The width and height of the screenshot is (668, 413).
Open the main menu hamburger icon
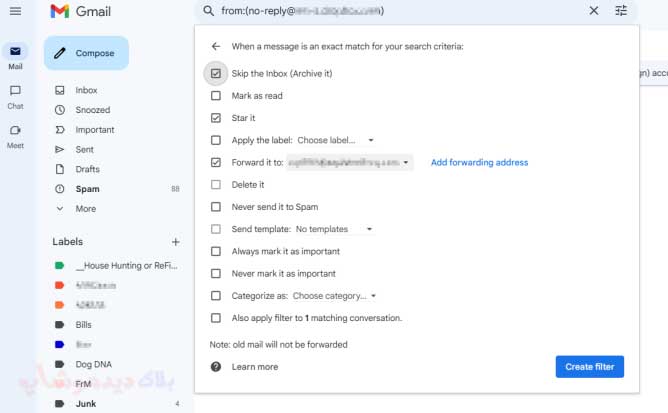[15, 11]
